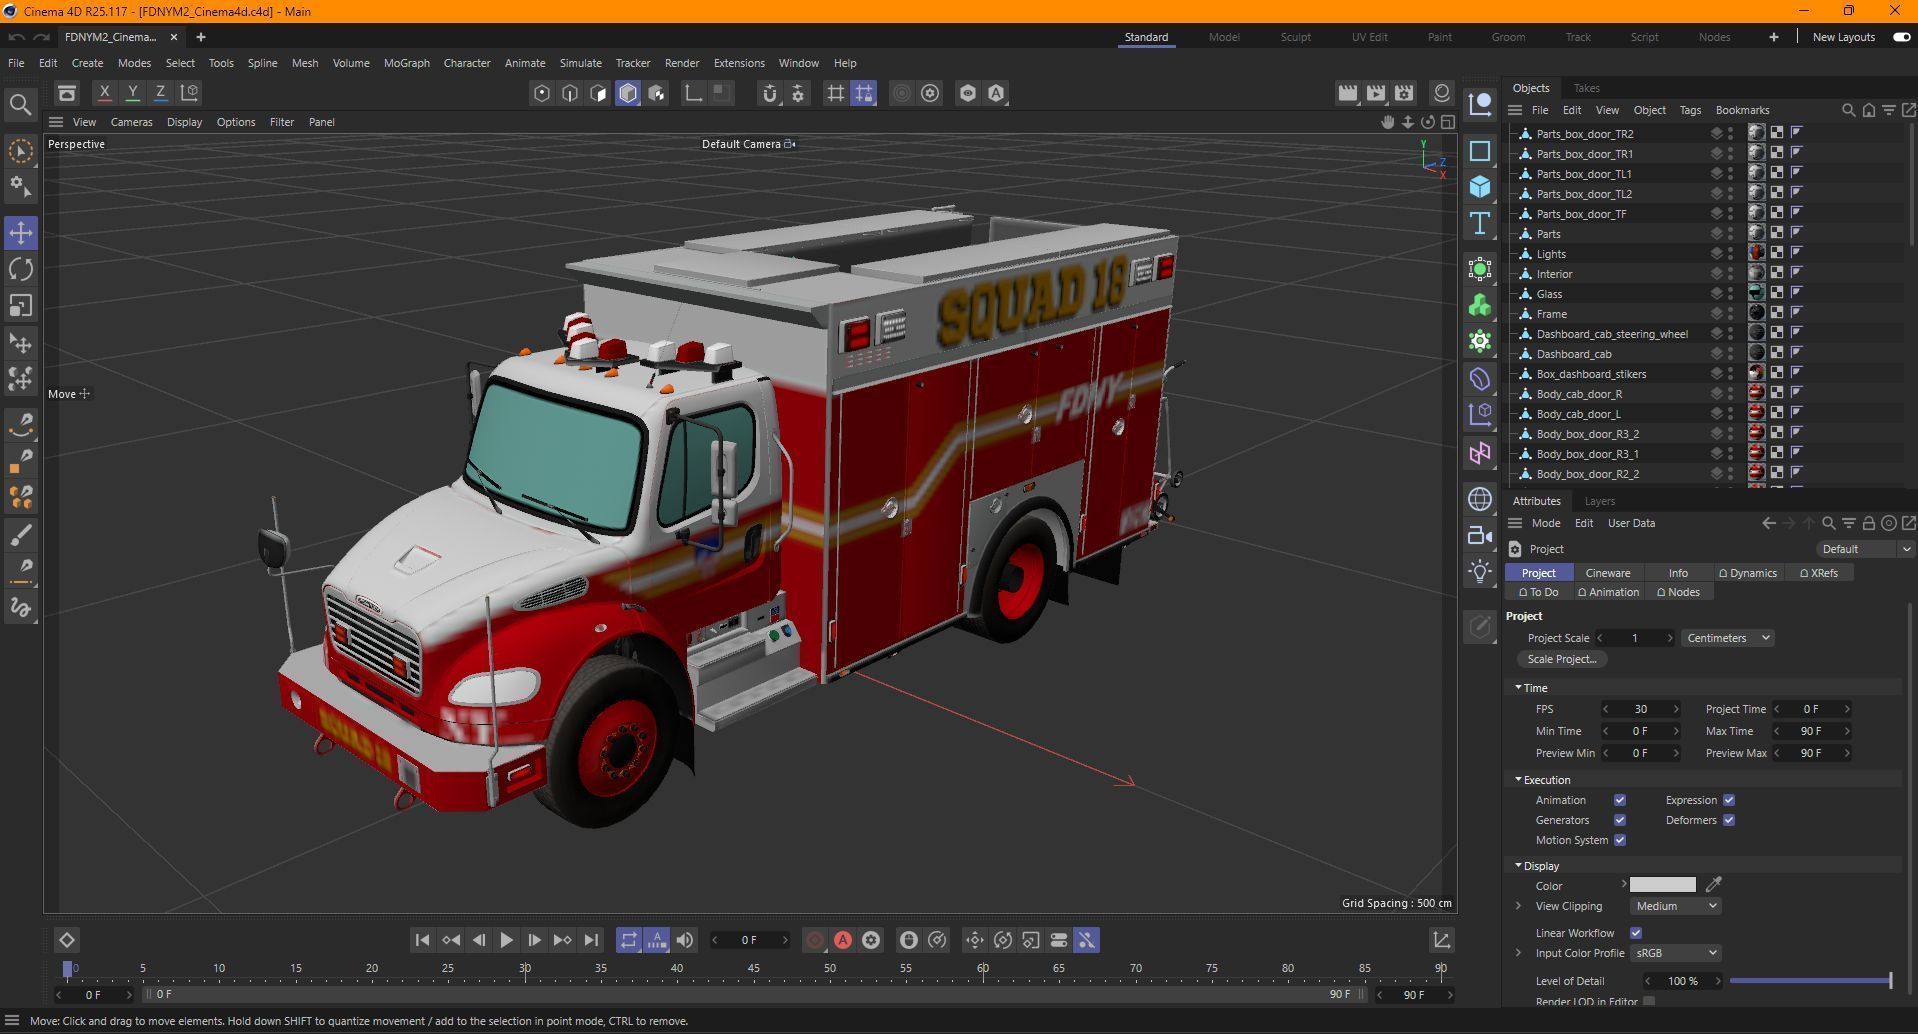Add a Camera object from side palette
1918x1034 pixels.
click(1480, 535)
